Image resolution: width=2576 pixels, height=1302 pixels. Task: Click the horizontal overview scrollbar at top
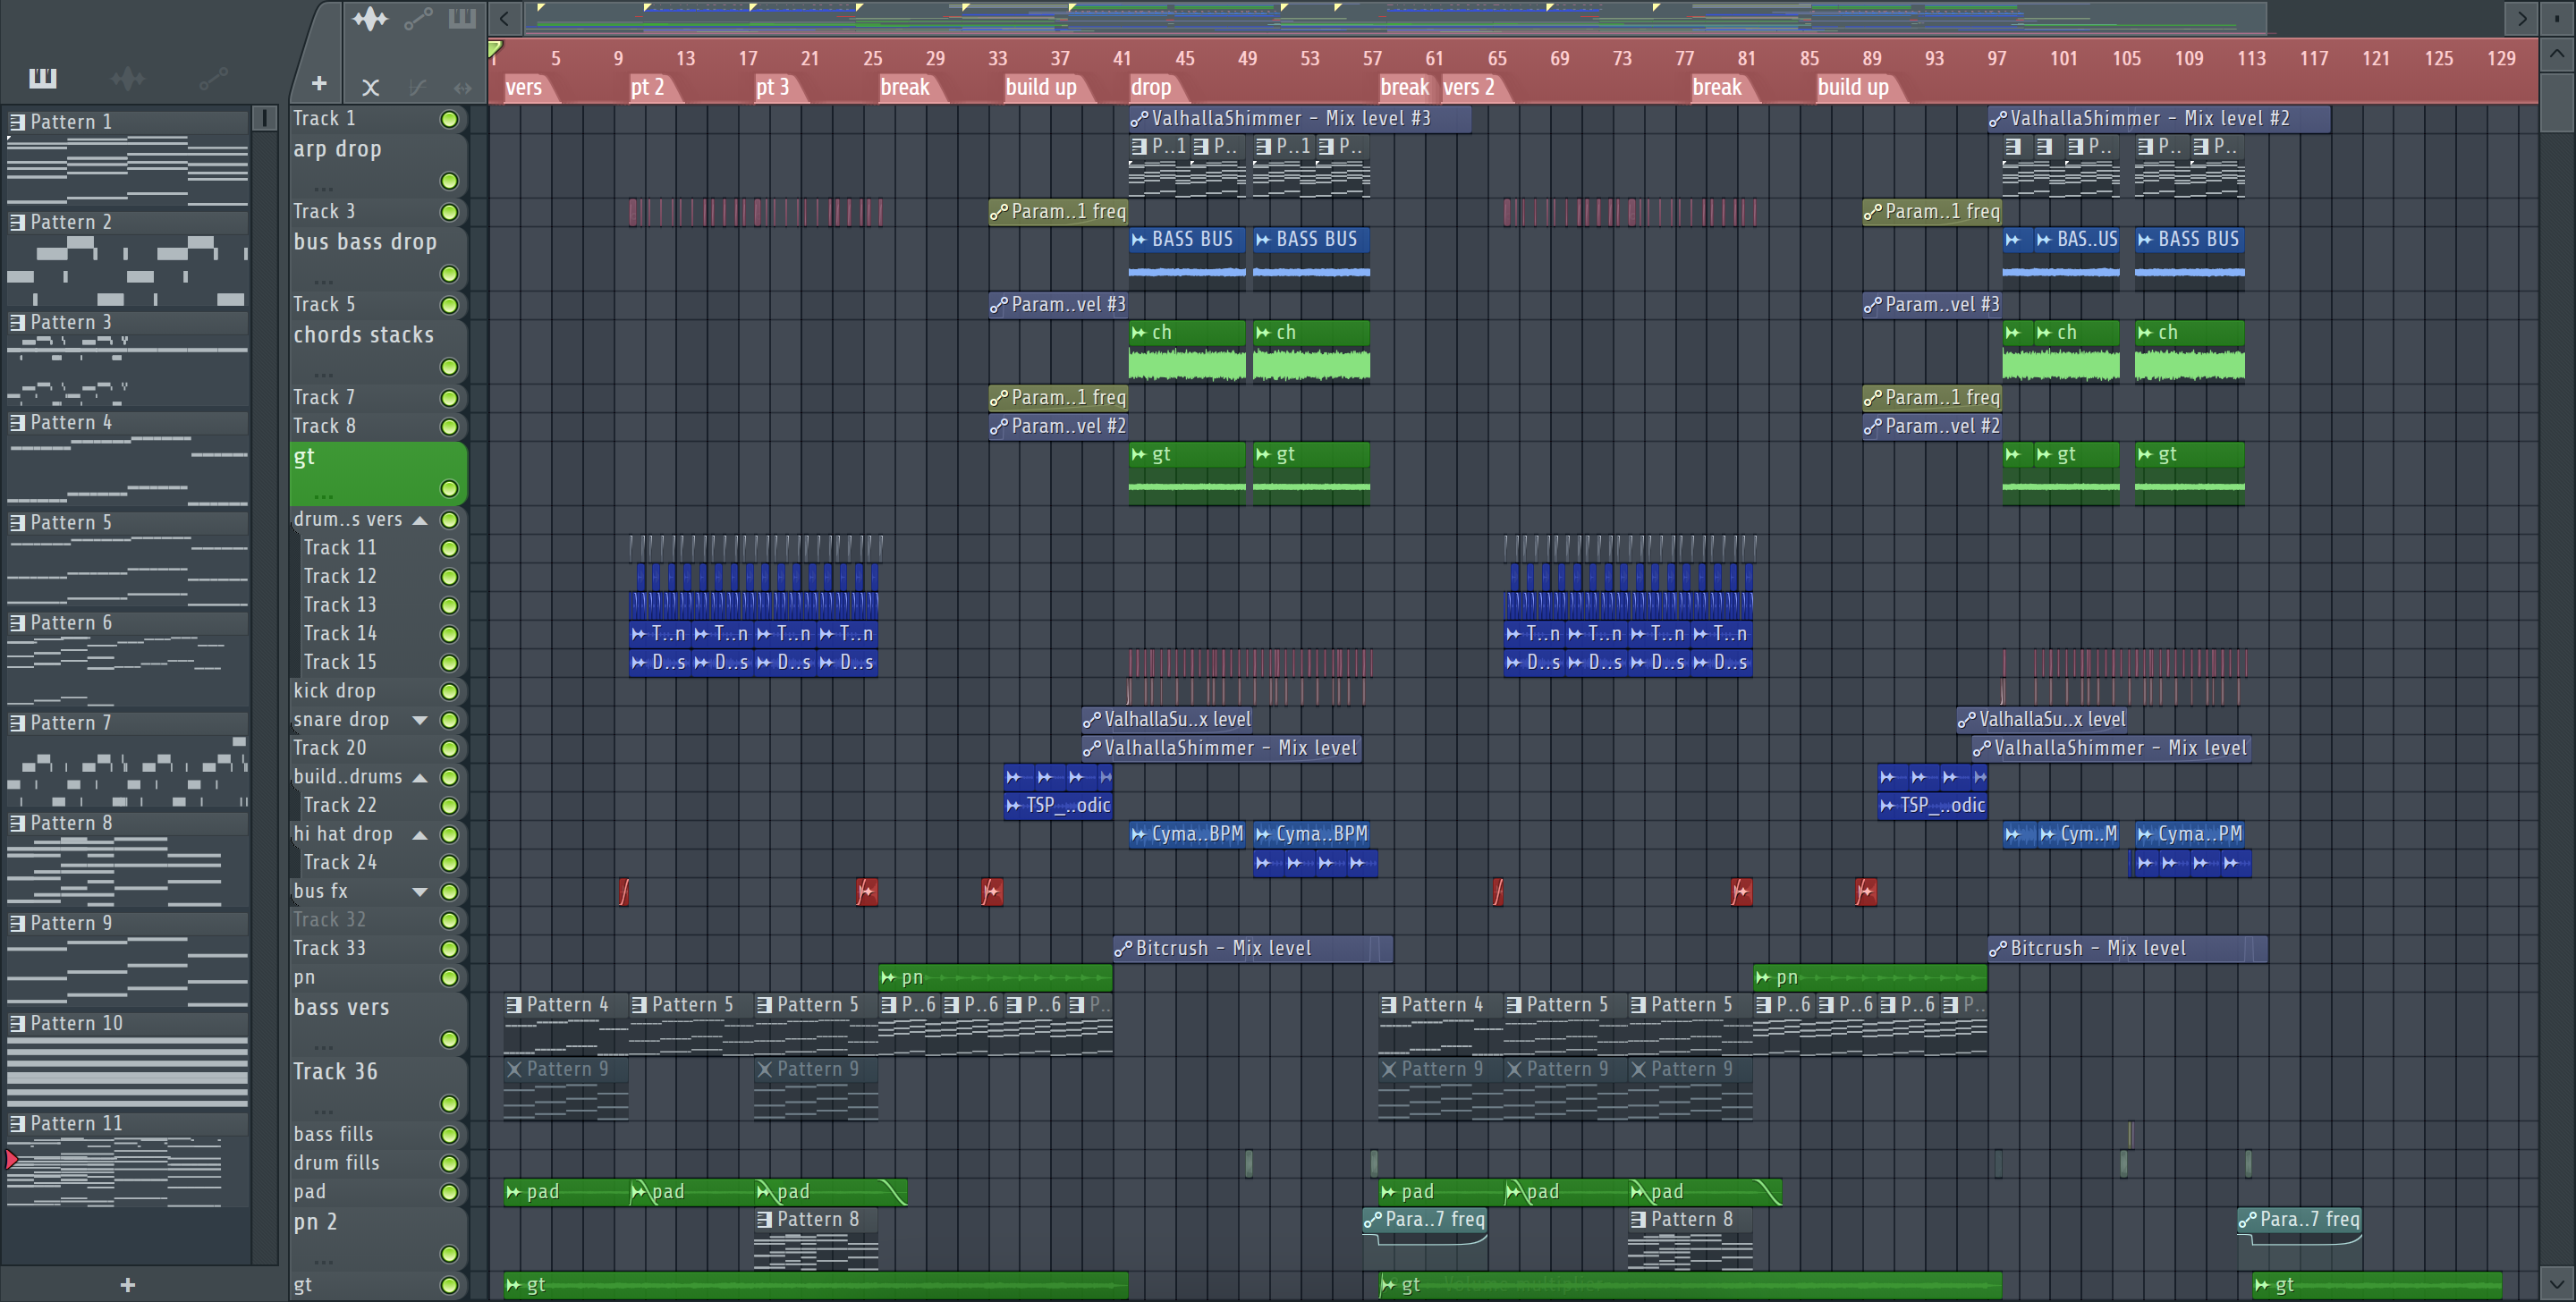coord(1395,18)
